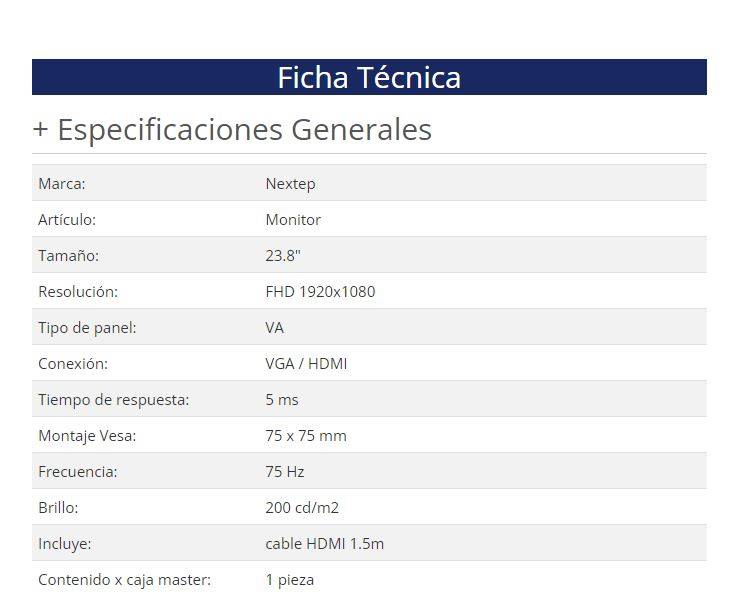Click the cable HDMI 1.5m value

[x=324, y=544]
